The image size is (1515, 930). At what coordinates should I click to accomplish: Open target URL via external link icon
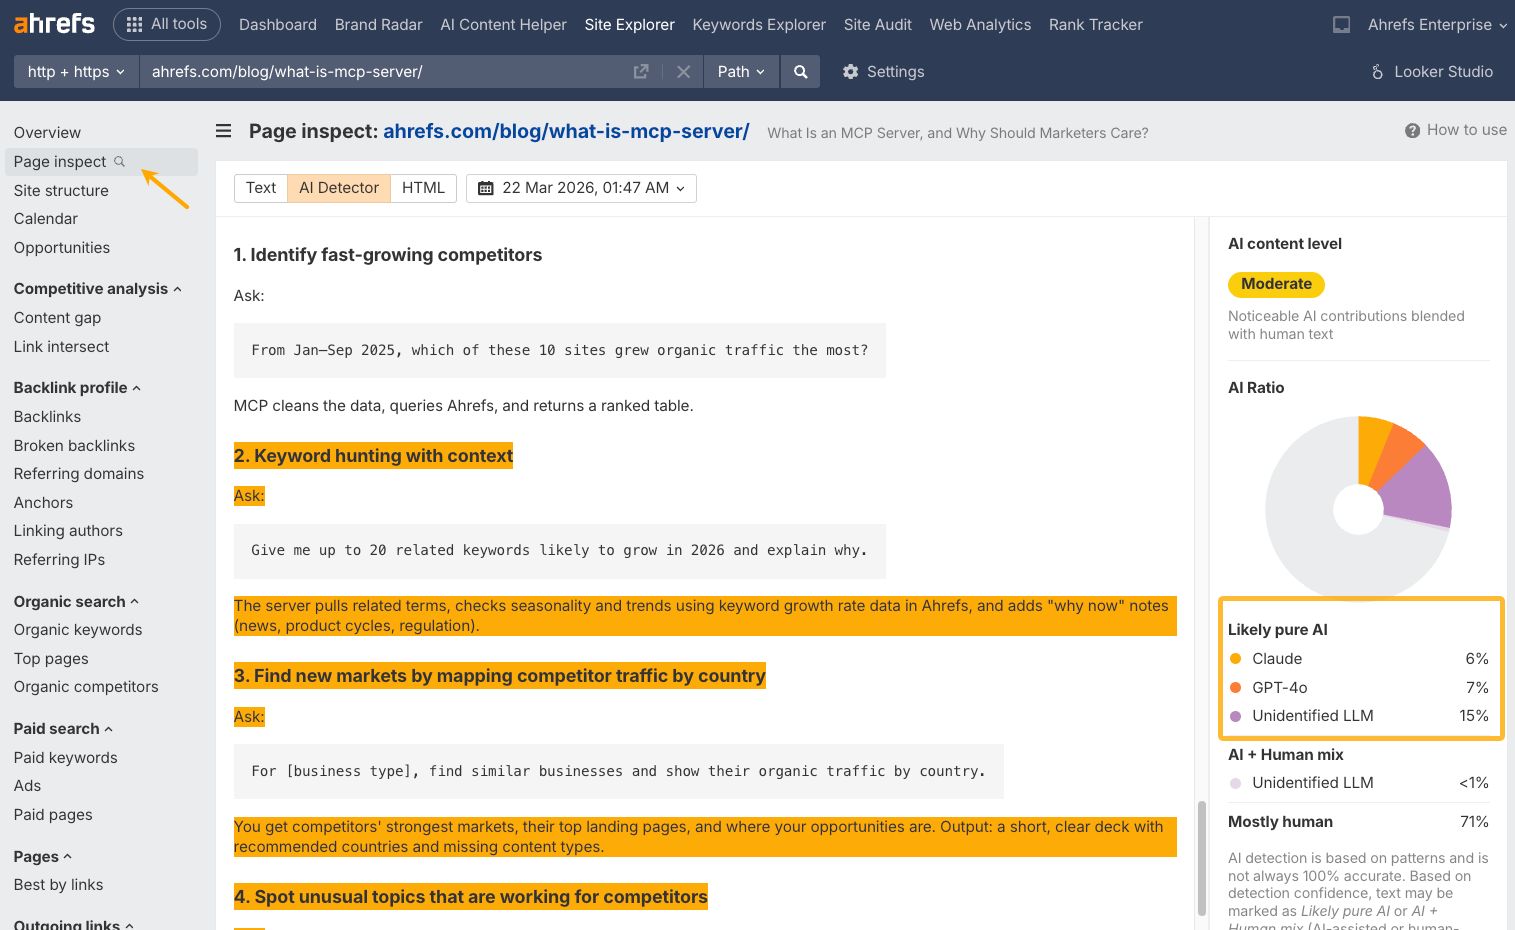(x=641, y=71)
